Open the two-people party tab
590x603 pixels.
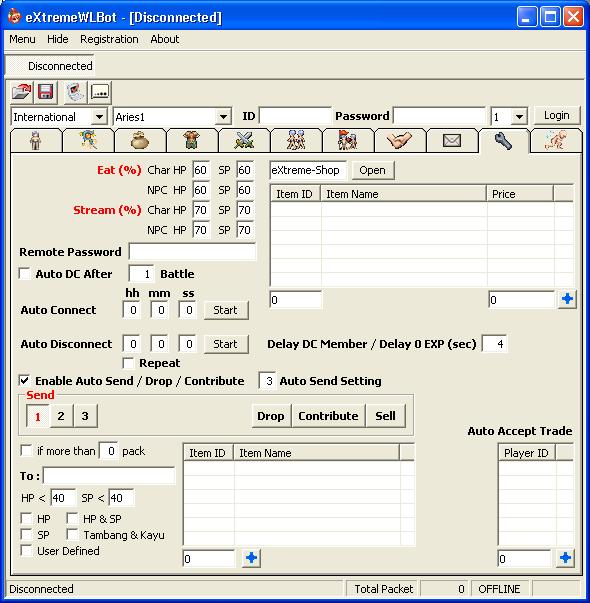click(296, 141)
